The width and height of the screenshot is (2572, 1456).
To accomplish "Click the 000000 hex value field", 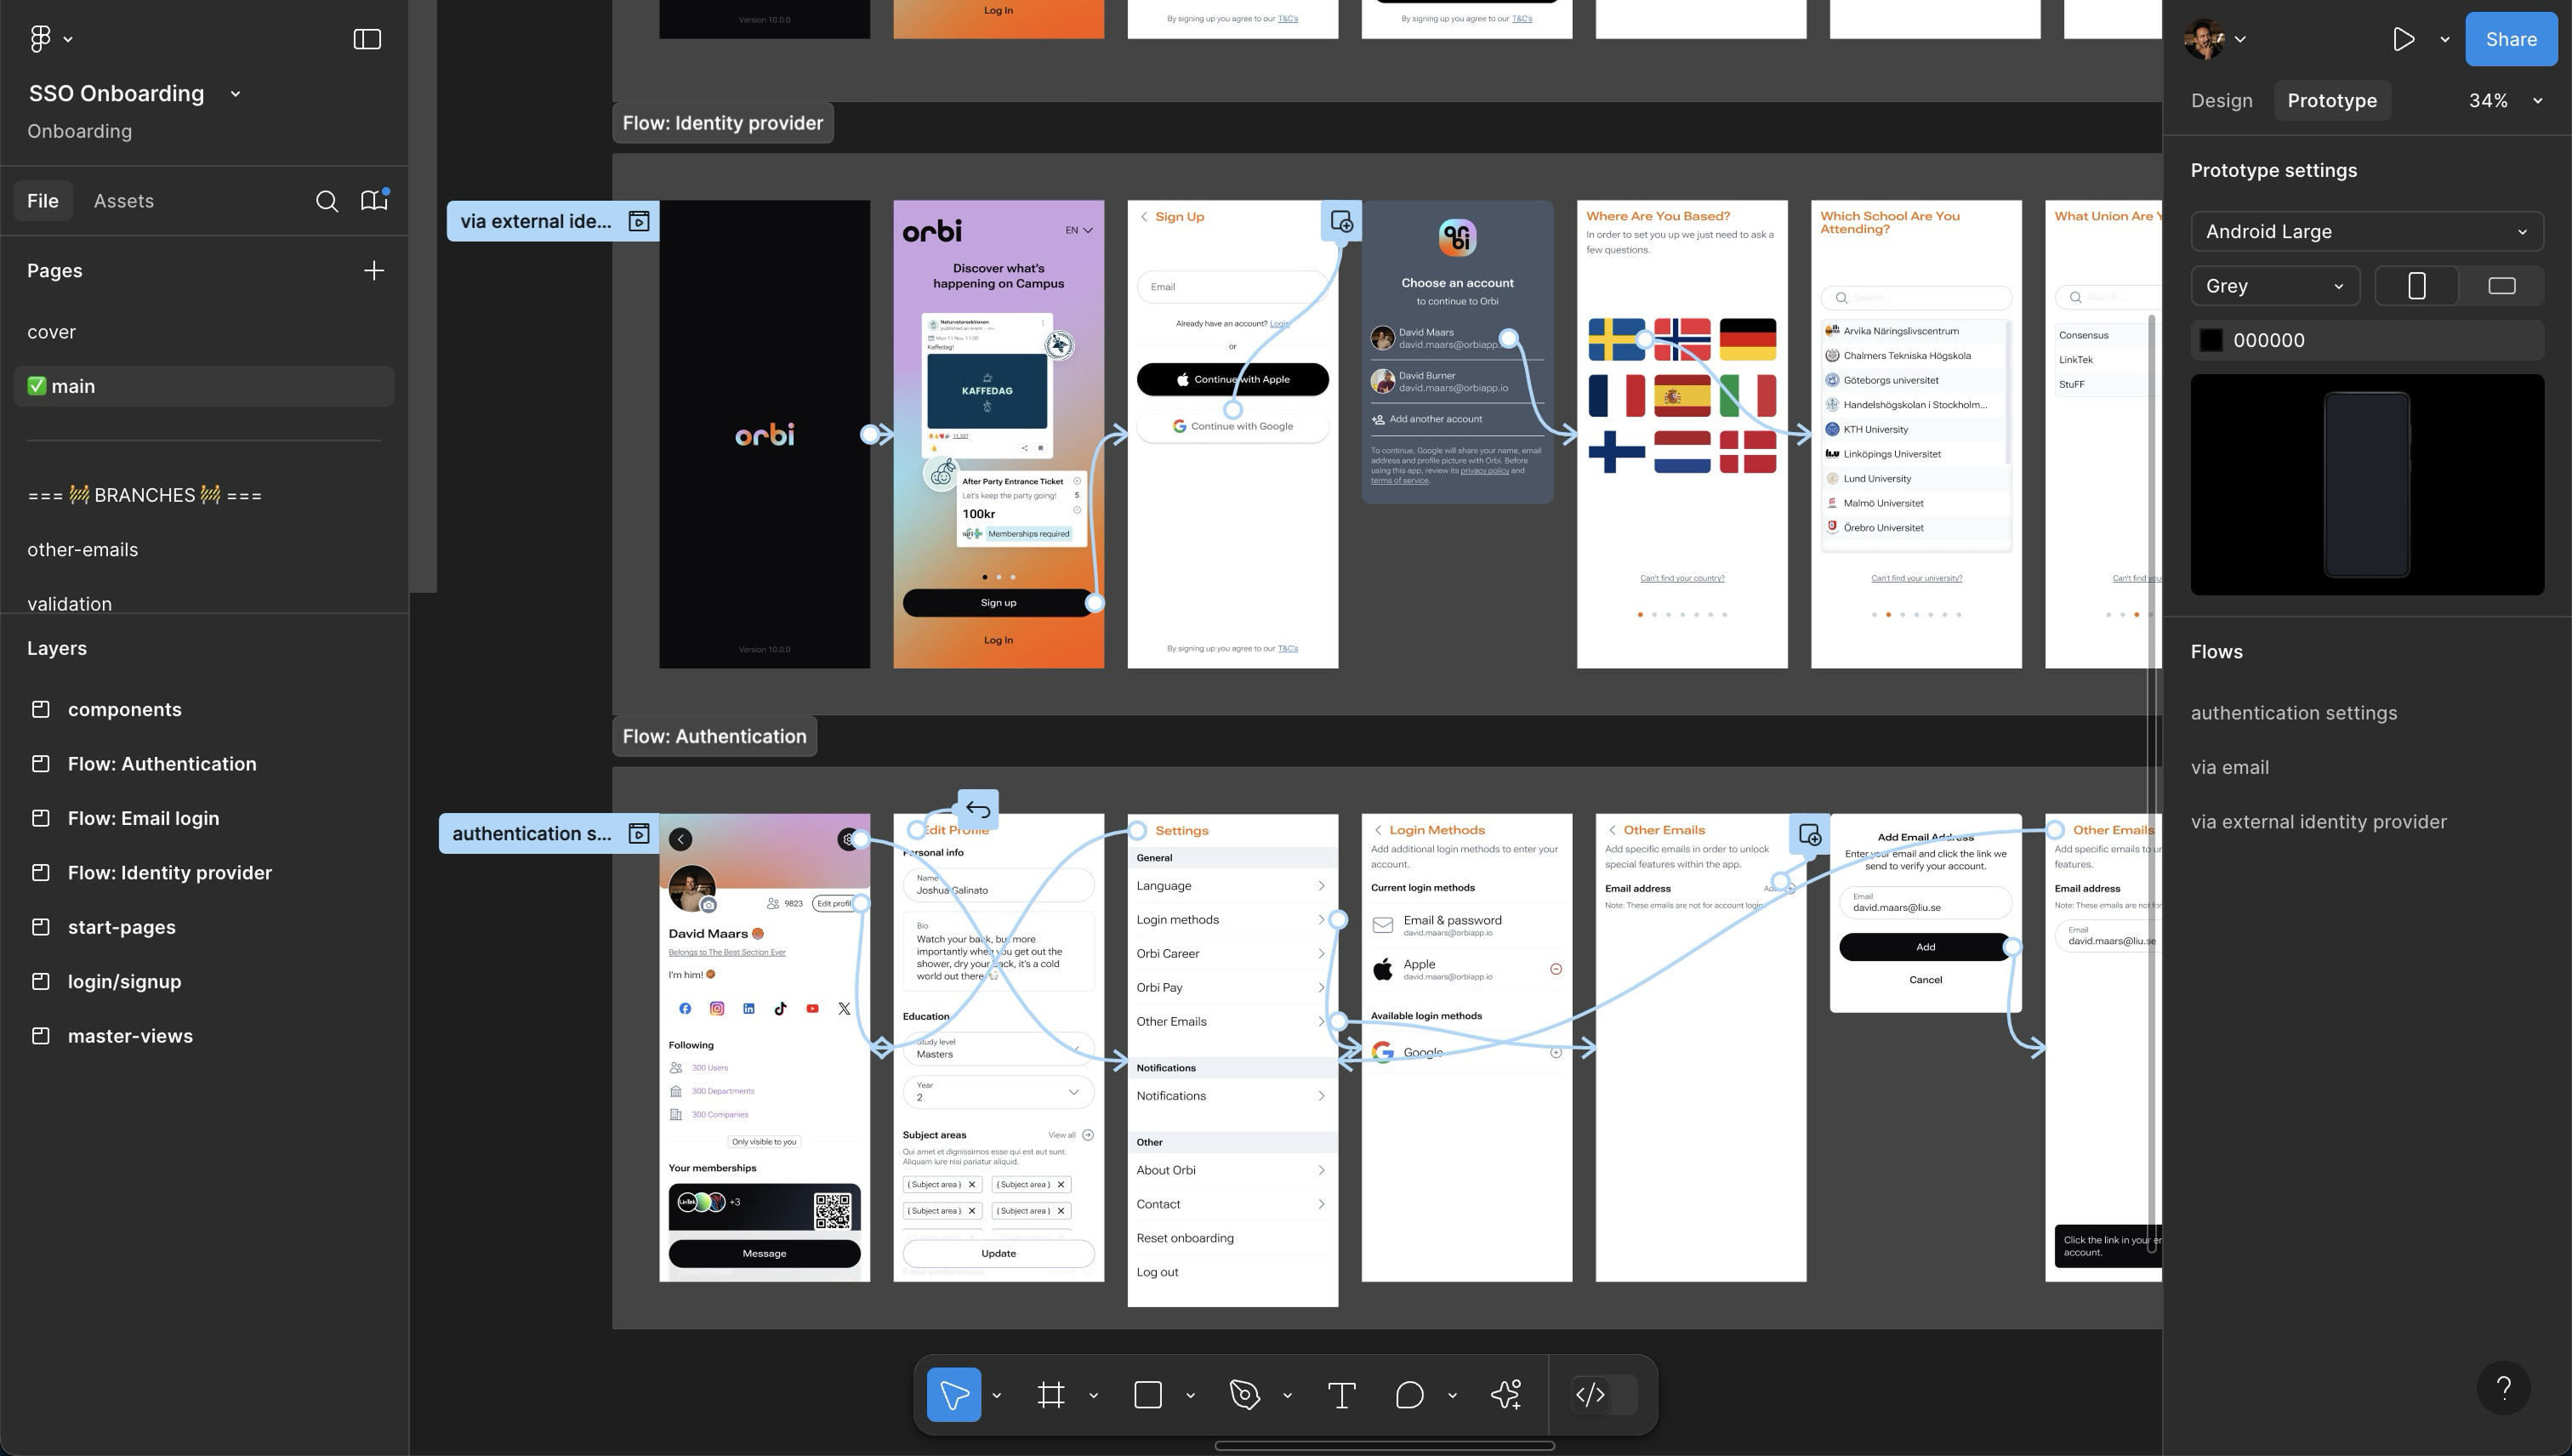I will point(2269,341).
